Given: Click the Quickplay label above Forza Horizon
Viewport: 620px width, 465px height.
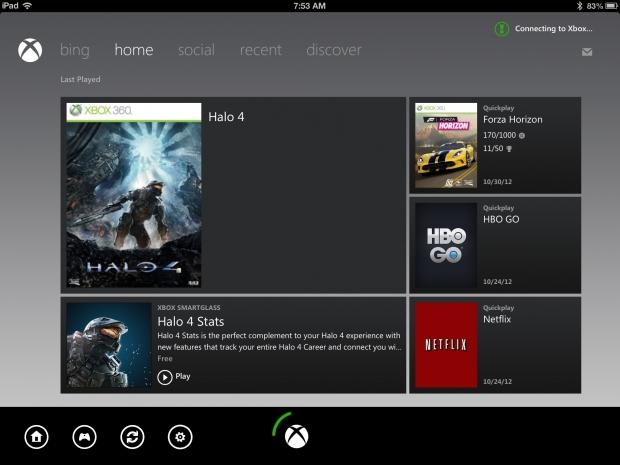Looking at the screenshot, I should [x=498, y=108].
